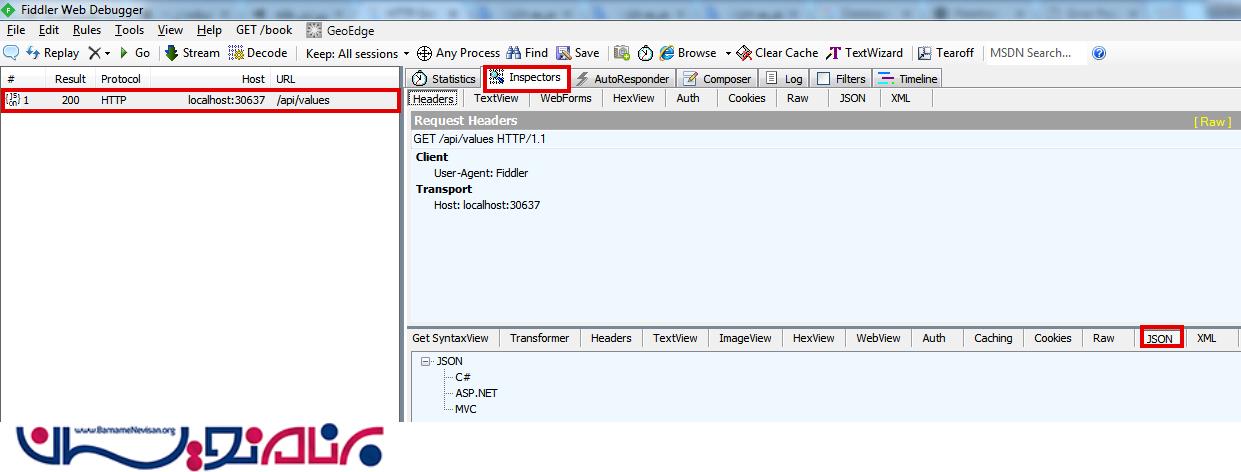This screenshot has height=472, width=1241.
Task: Select the request WebForms tab
Action: (x=566, y=98)
